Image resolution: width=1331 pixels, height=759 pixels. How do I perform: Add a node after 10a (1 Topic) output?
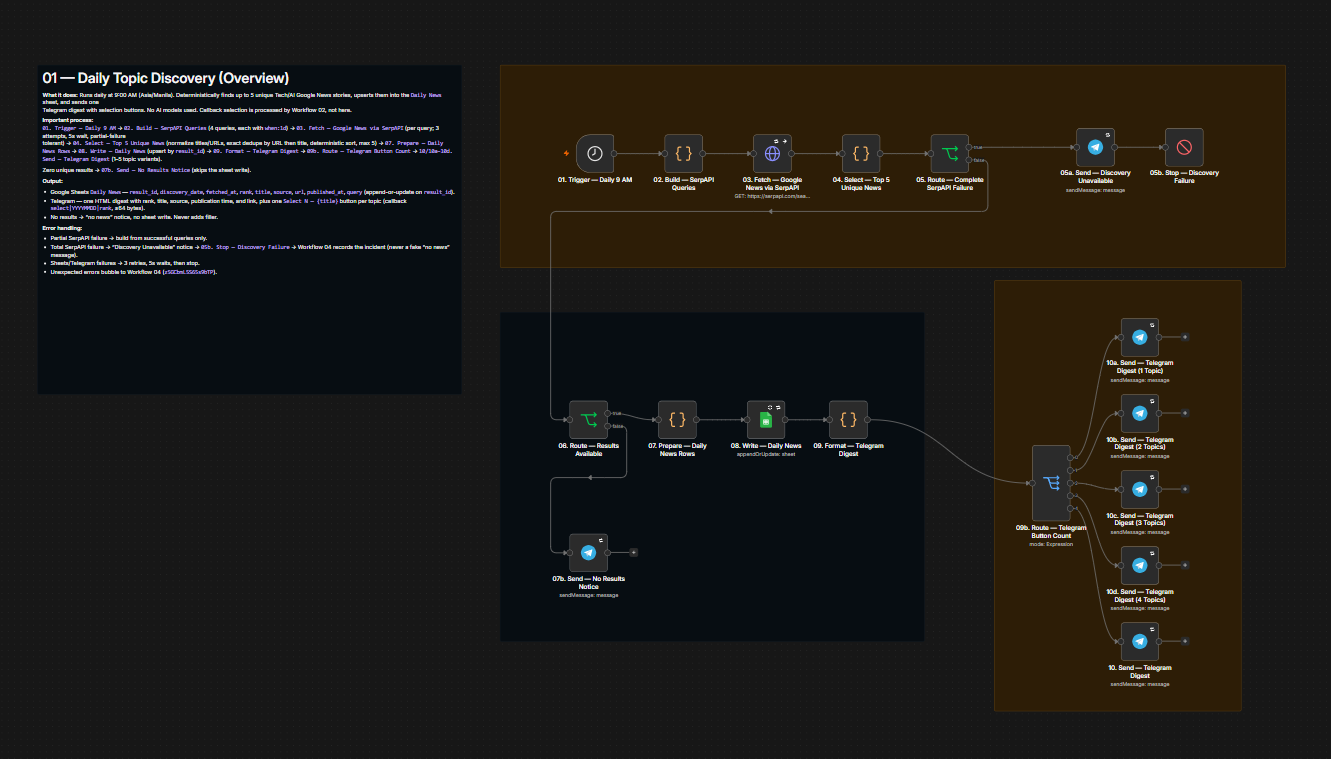click(x=1185, y=337)
